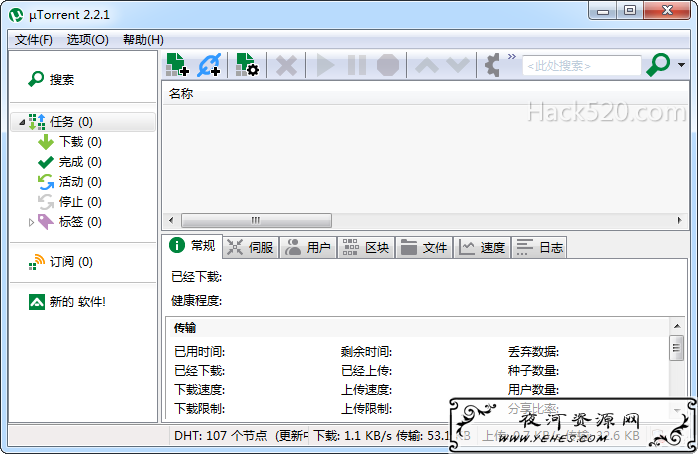The height and width of the screenshot is (454, 698).
Task: Select 下载 (0) category
Action: 70,142
